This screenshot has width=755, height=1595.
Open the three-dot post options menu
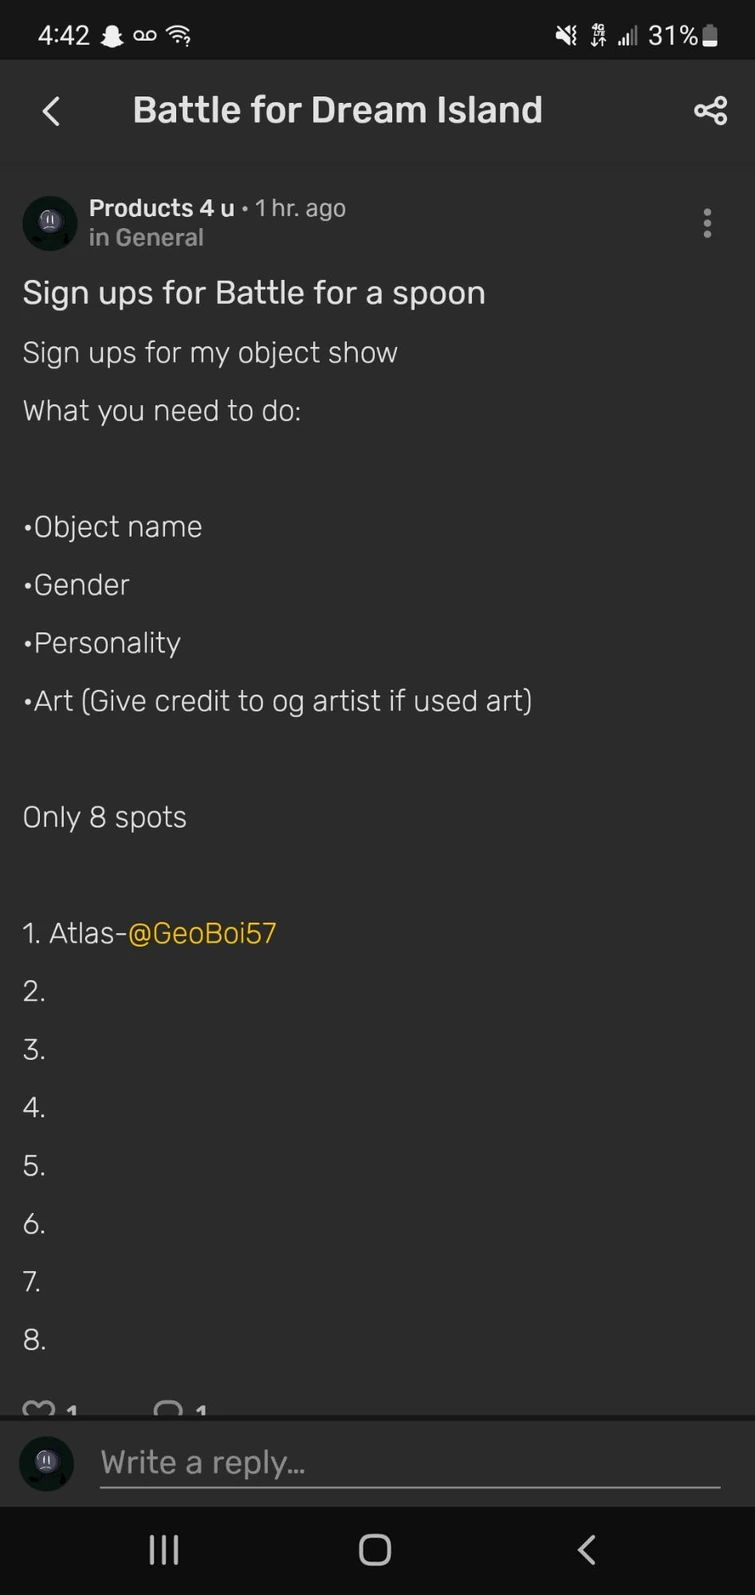(707, 223)
